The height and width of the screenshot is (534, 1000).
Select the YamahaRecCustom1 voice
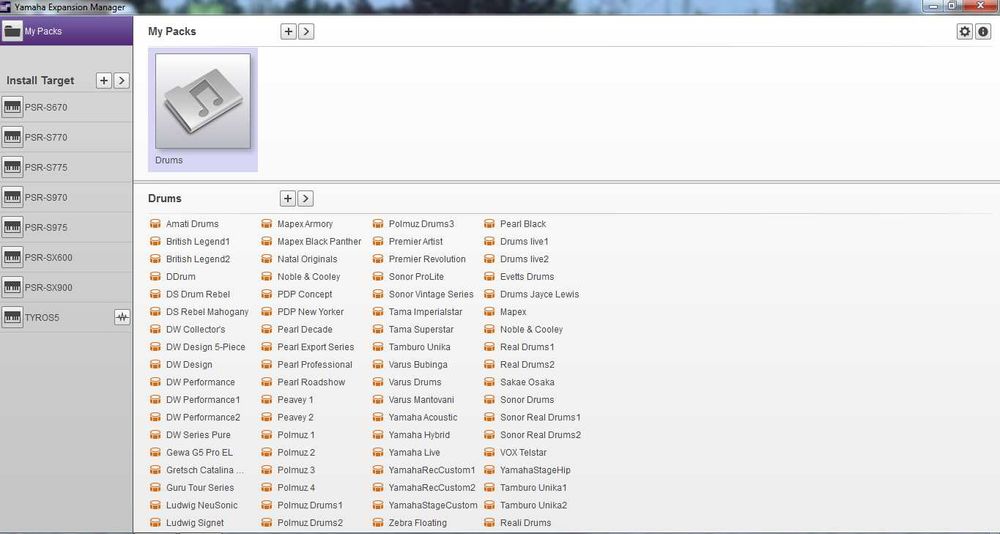pyautogui.click(x=432, y=470)
